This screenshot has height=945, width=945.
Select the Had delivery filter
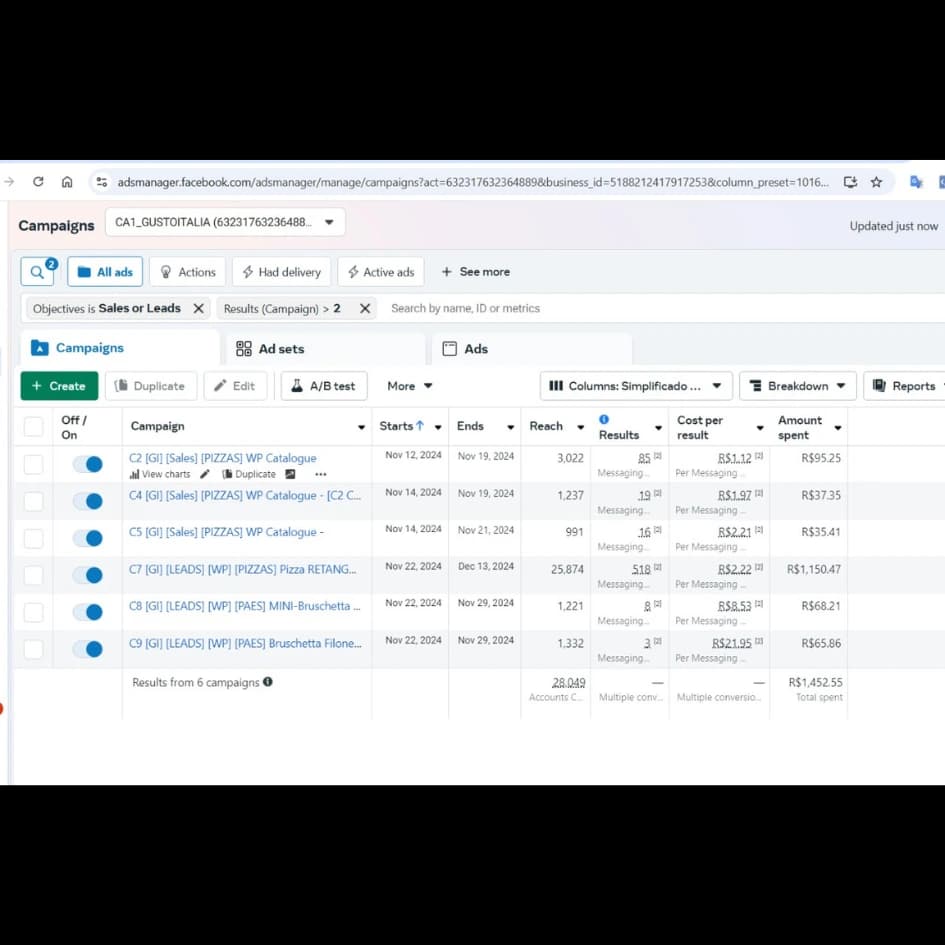281,272
